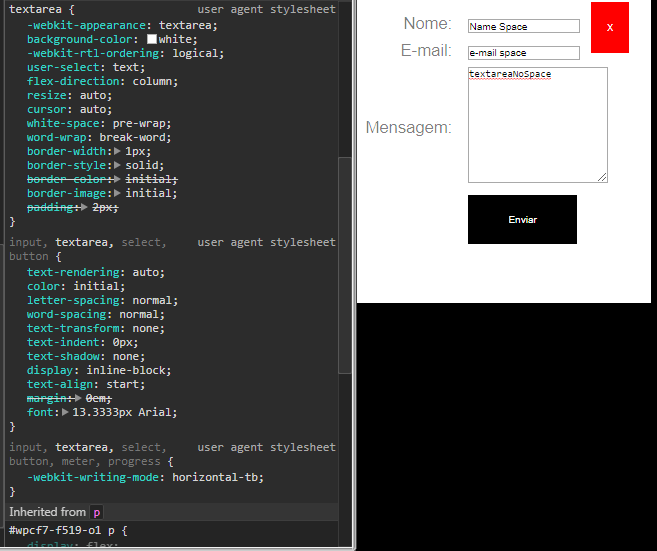The width and height of the screenshot is (657, 551).
Task: Click the white background-color swatch
Action: coord(152,39)
